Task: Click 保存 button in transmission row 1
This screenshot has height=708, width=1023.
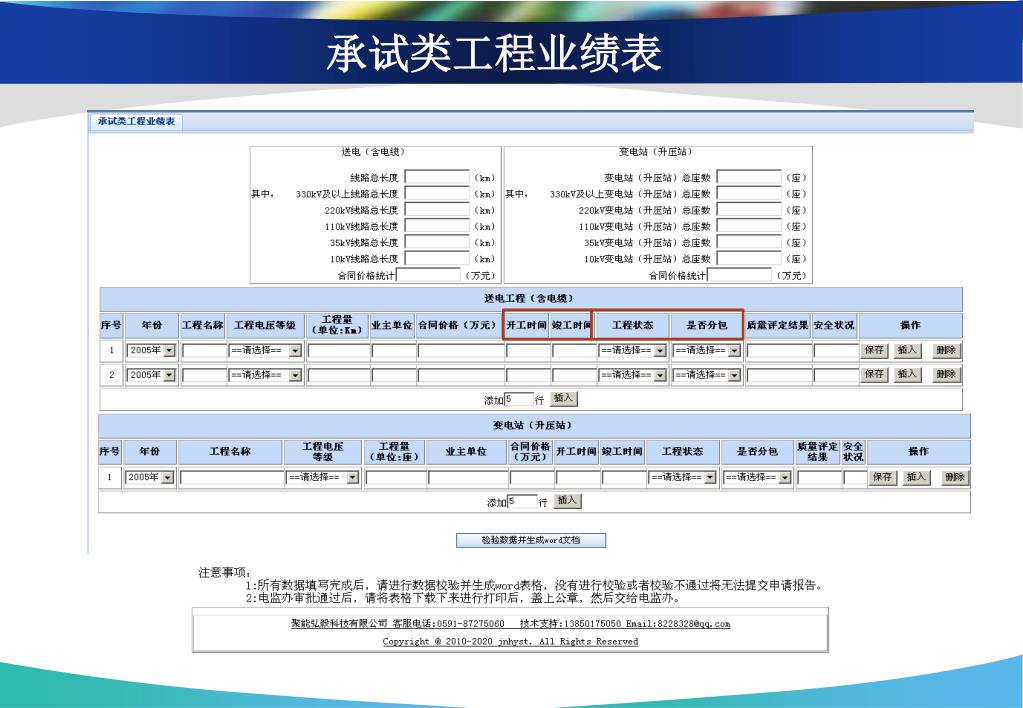Action: pos(874,351)
